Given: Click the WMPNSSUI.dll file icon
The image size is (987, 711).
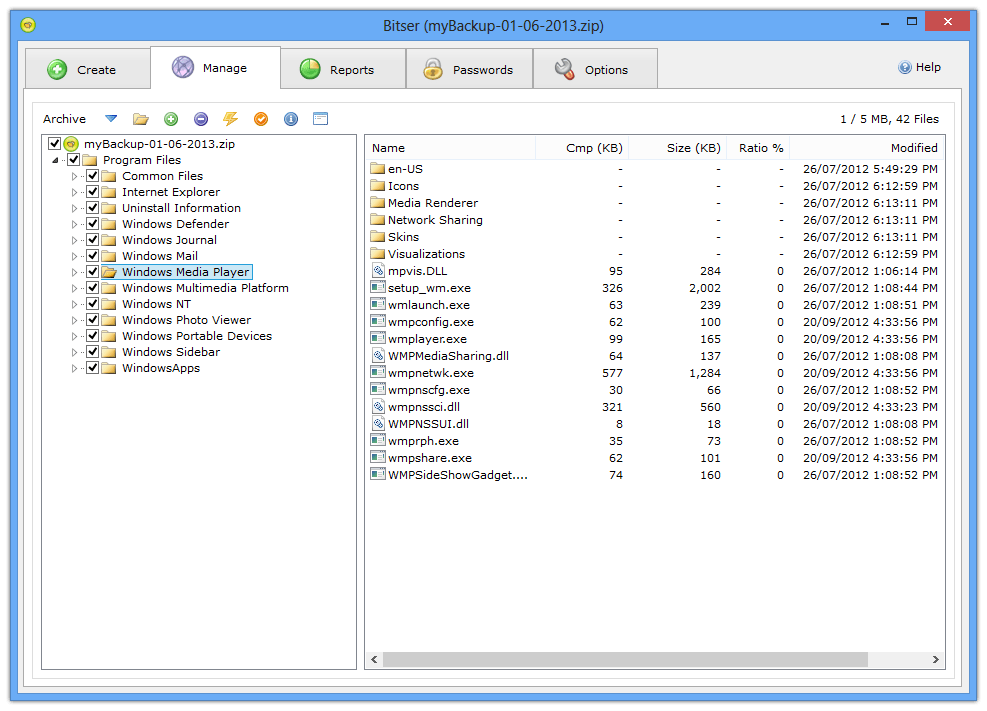Looking at the screenshot, I should coord(378,424).
